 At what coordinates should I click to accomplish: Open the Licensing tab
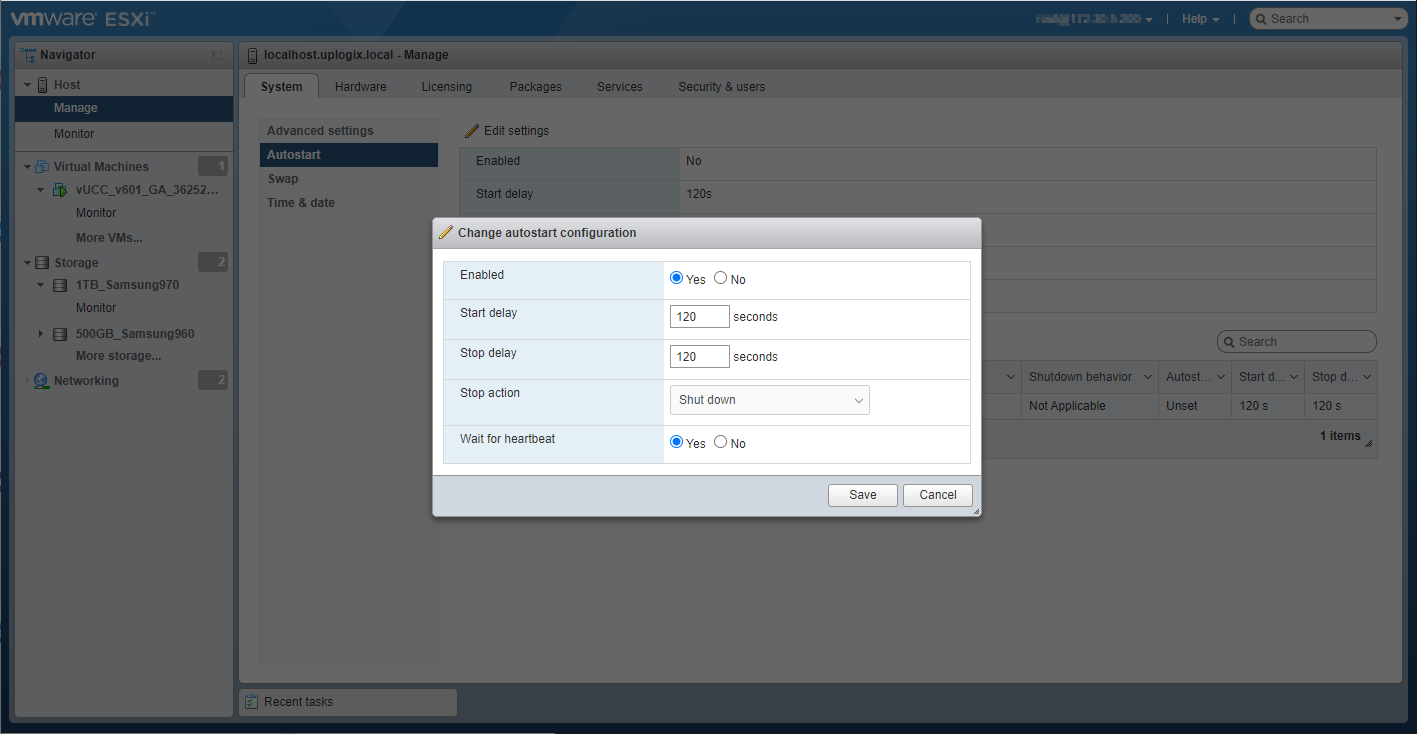[447, 87]
